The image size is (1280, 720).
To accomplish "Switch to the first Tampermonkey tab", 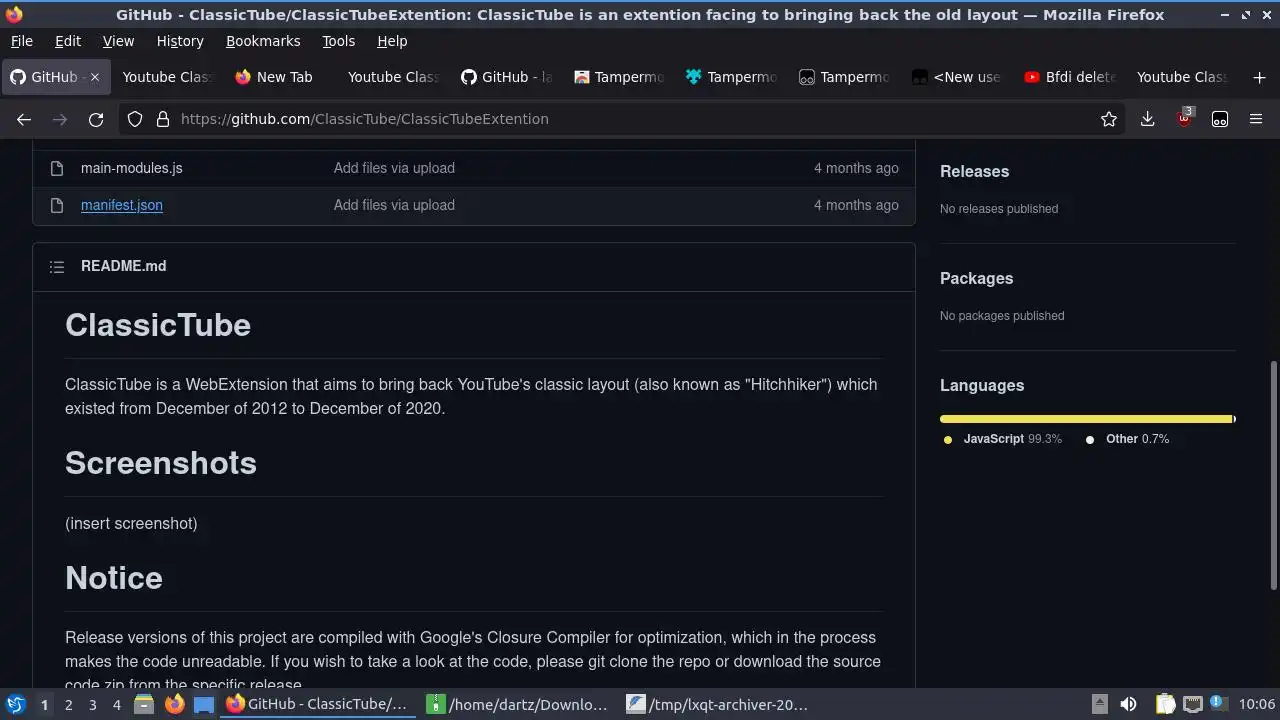I will tap(619, 77).
